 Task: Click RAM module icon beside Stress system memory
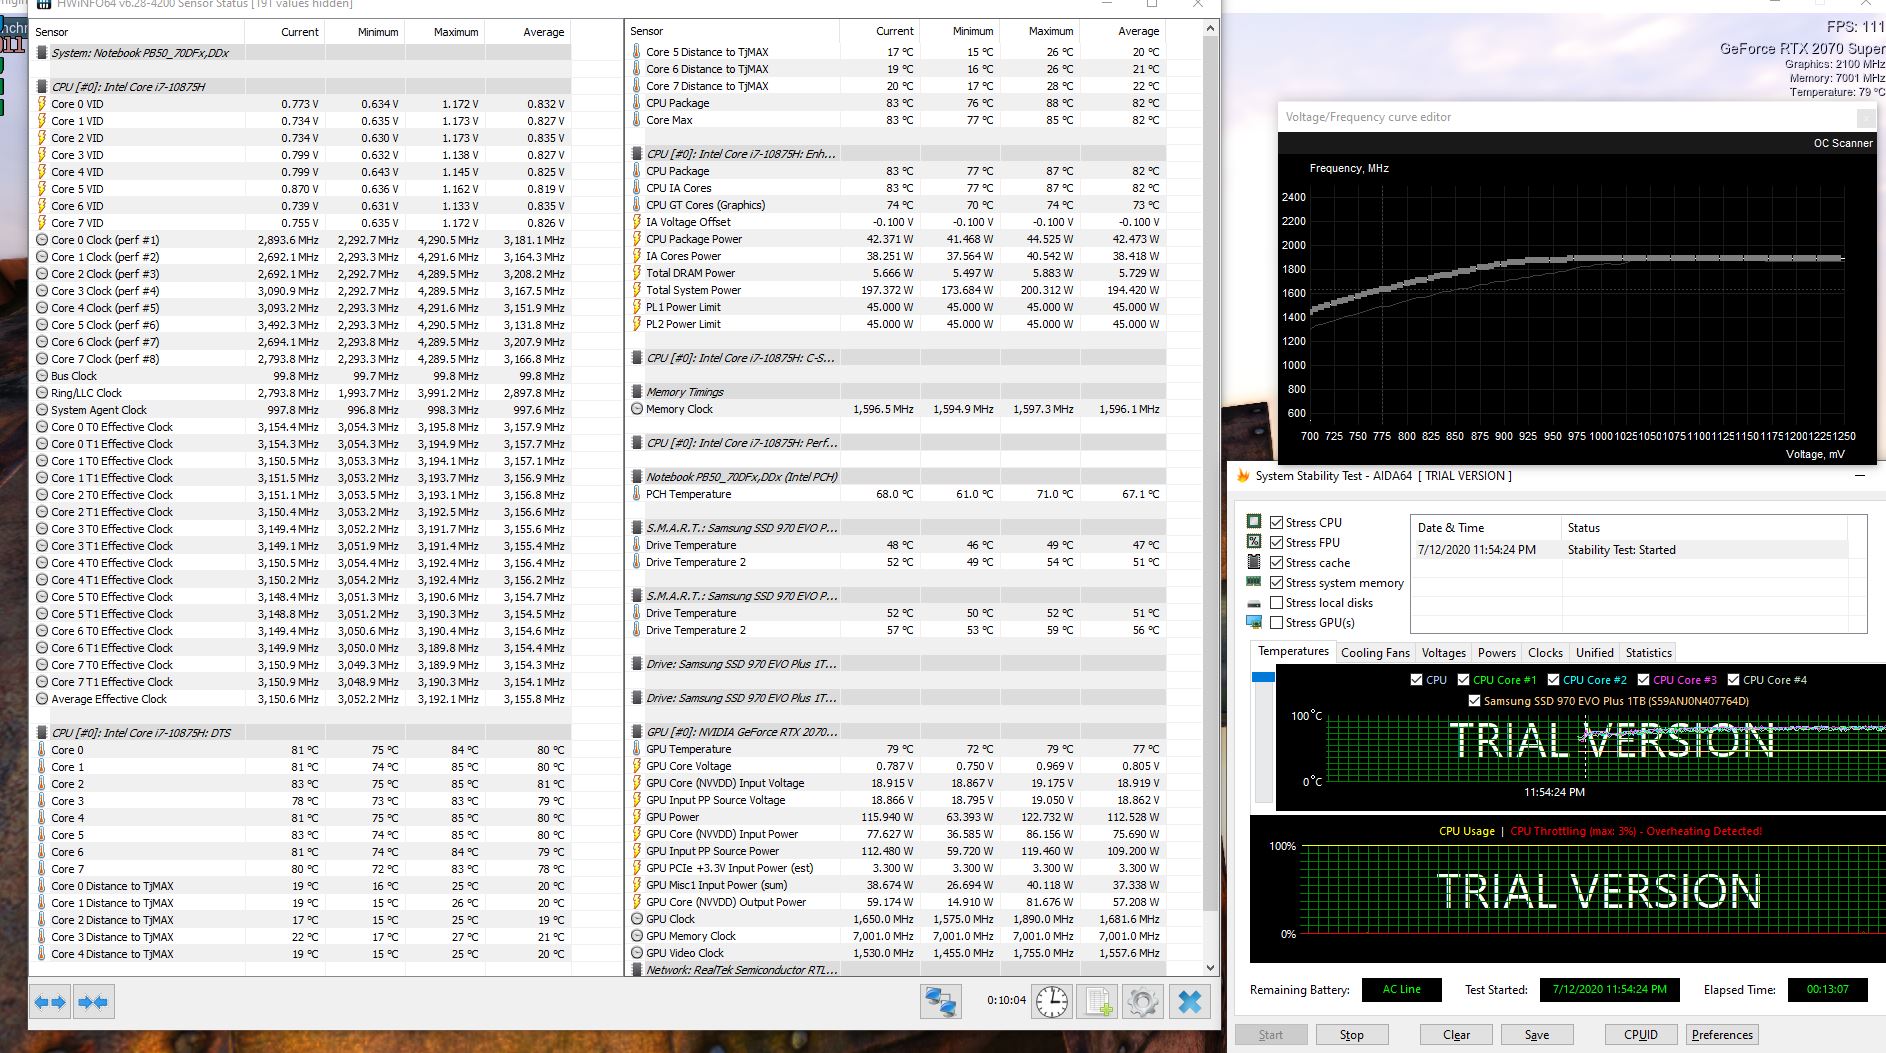(x=1254, y=582)
